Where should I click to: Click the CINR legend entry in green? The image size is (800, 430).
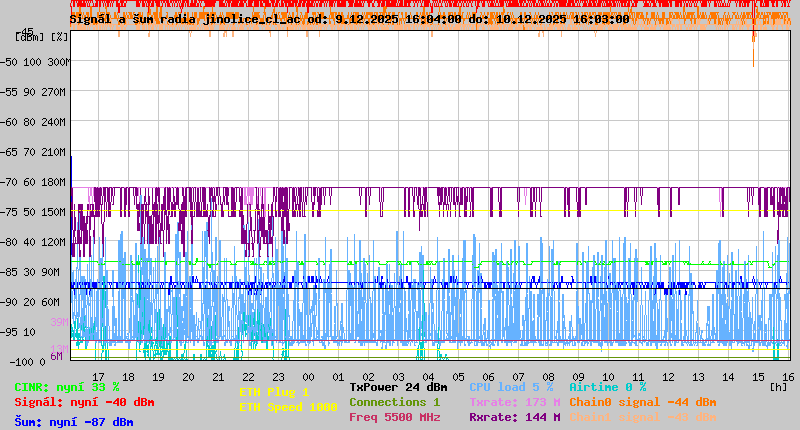(x=67, y=387)
